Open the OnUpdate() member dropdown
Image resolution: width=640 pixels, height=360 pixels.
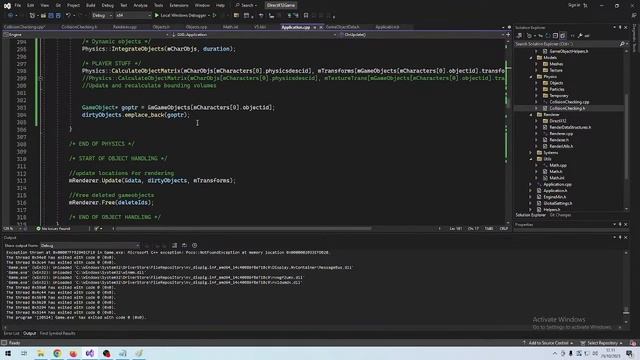tap(422, 35)
